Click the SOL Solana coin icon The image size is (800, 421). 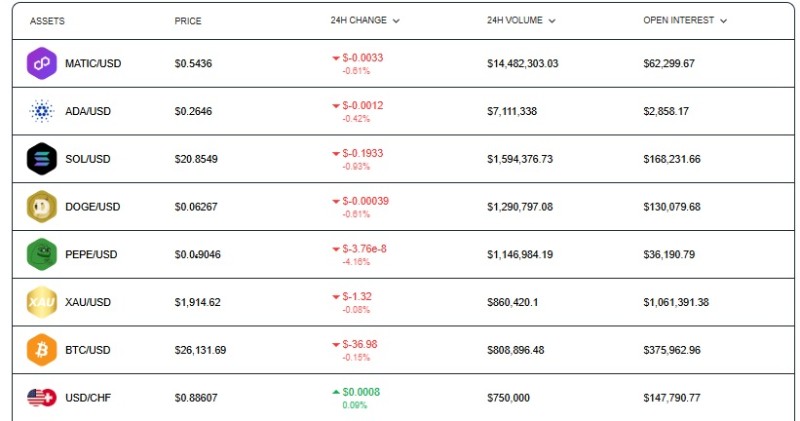[42, 159]
